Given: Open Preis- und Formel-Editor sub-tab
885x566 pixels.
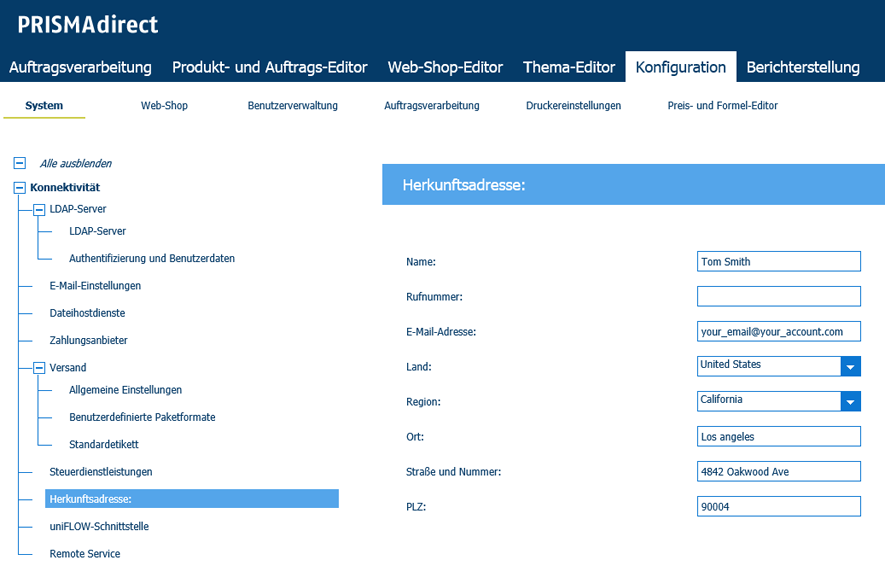Looking at the screenshot, I should tap(722, 106).
